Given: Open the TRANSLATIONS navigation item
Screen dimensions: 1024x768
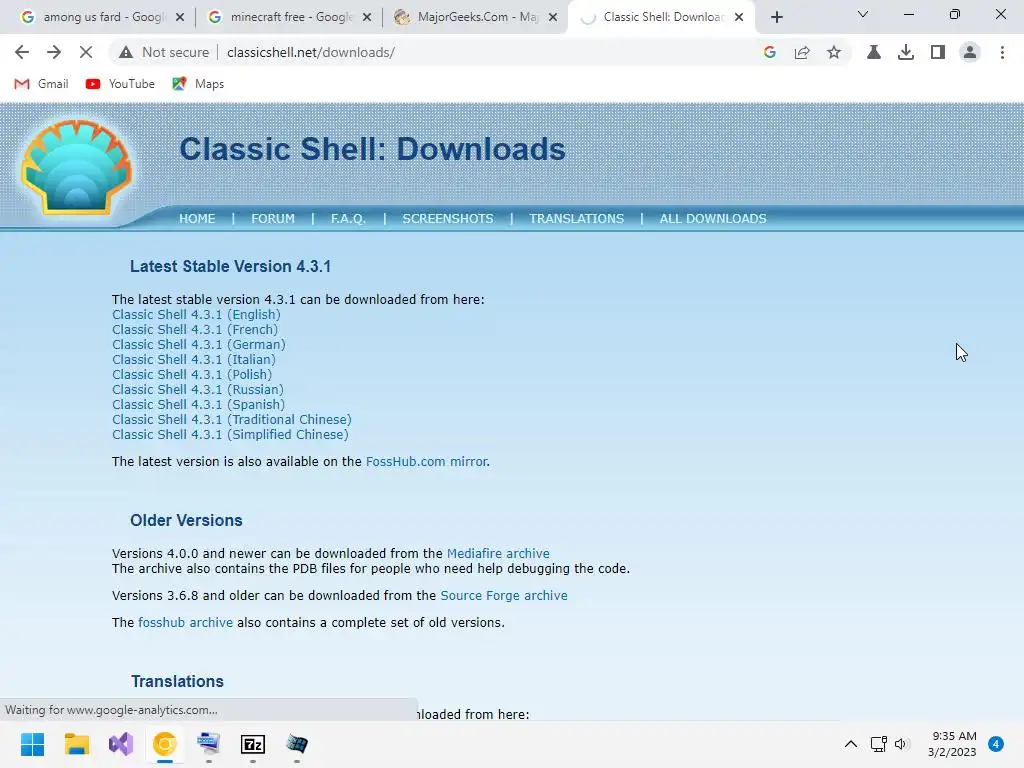Looking at the screenshot, I should 576,219.
